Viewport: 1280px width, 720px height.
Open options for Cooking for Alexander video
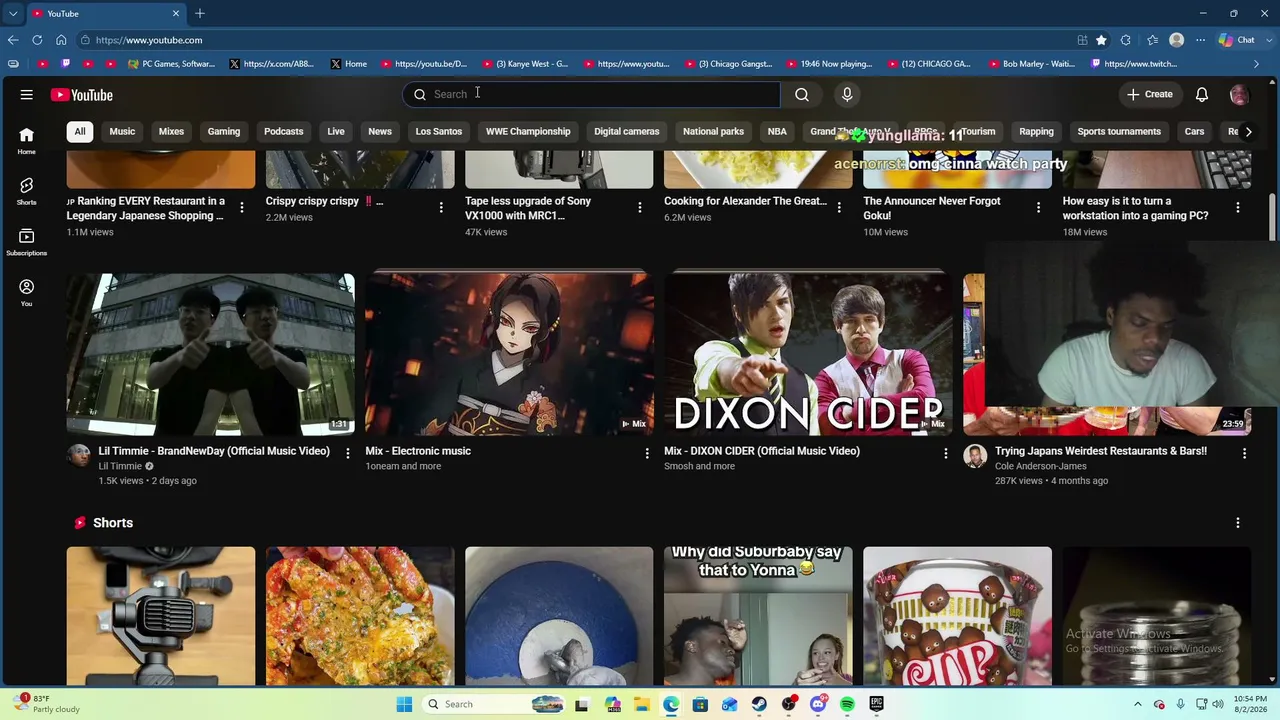[x=839, y=207]
